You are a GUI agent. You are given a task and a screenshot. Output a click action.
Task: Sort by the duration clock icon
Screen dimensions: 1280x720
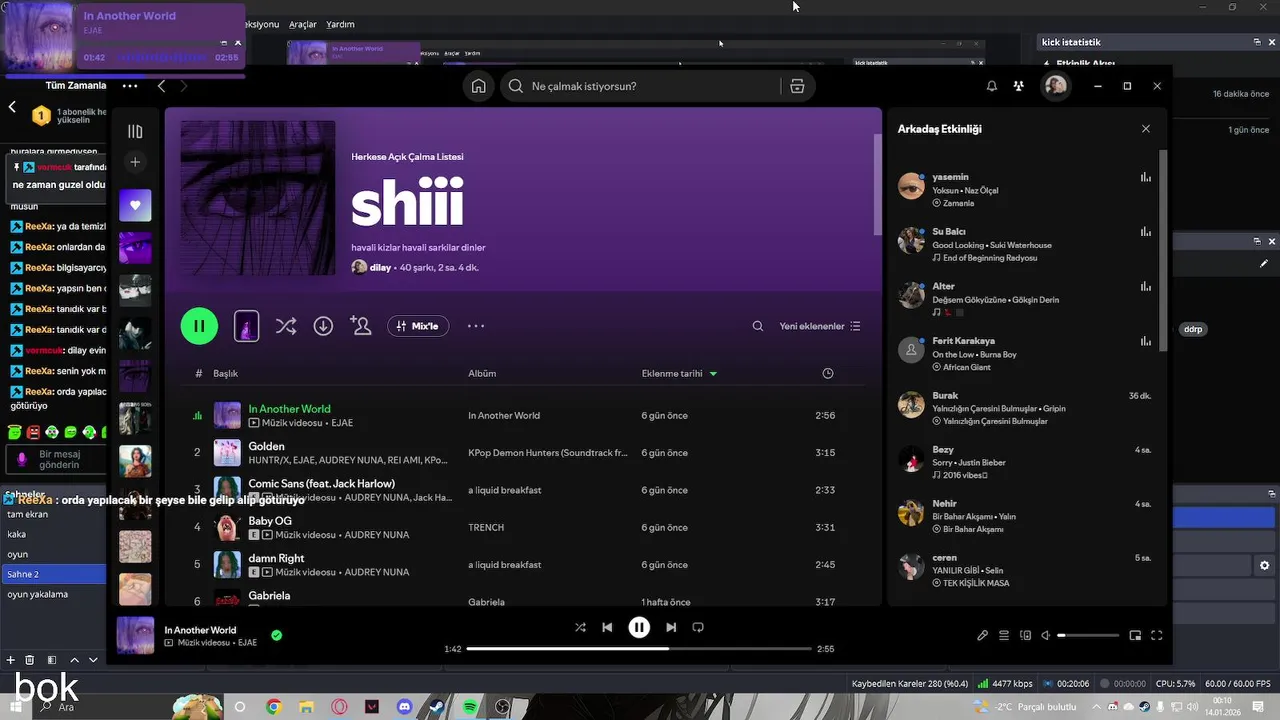(827, 373)
